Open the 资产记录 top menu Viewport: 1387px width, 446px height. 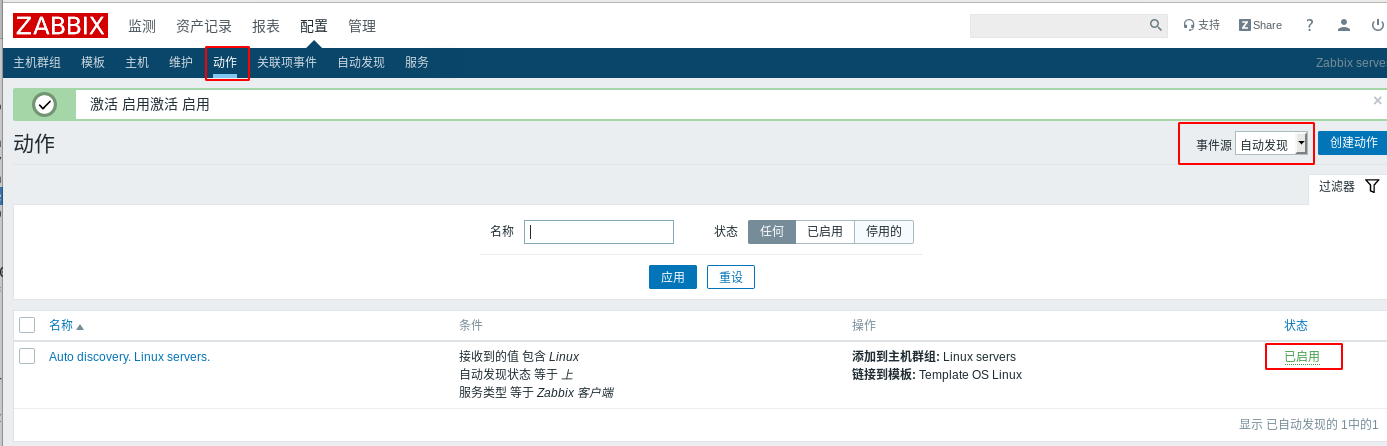click(204, 26)
